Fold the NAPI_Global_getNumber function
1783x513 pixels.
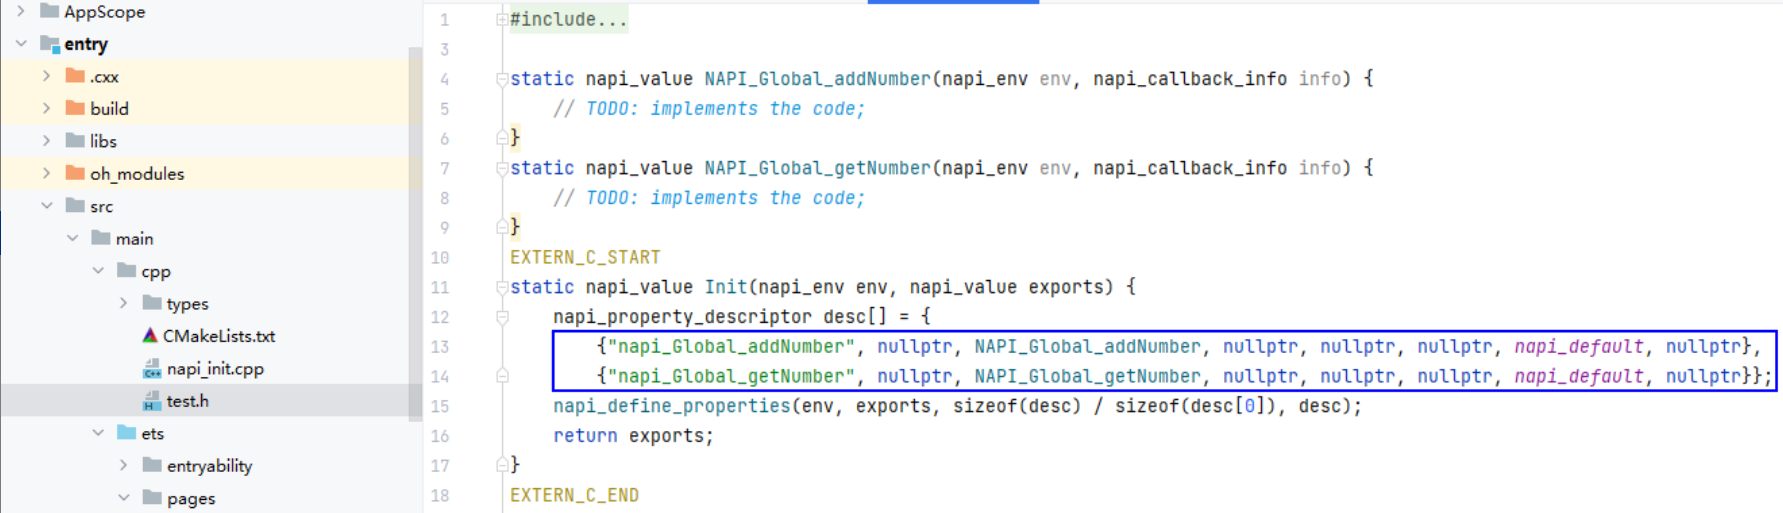pyautogui.click(x=502, y=168)
